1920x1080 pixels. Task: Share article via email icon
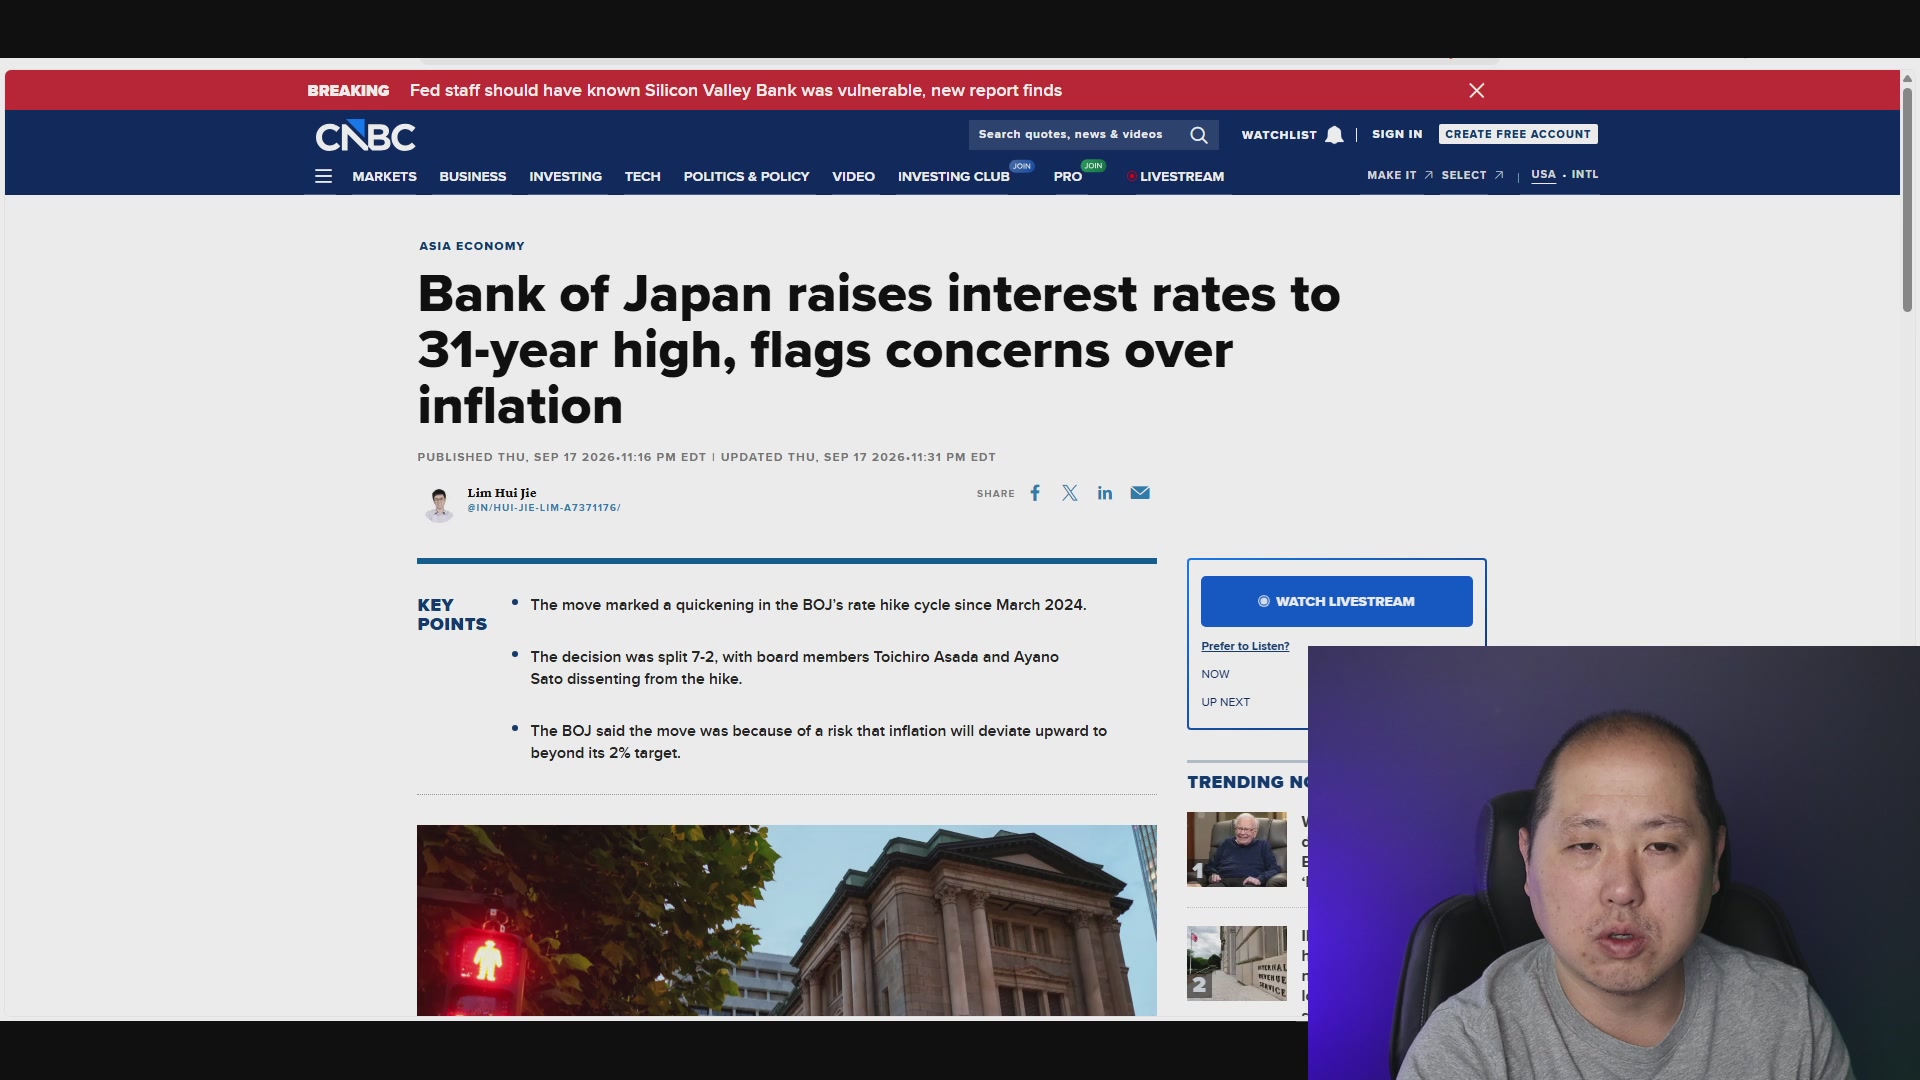1140,493
